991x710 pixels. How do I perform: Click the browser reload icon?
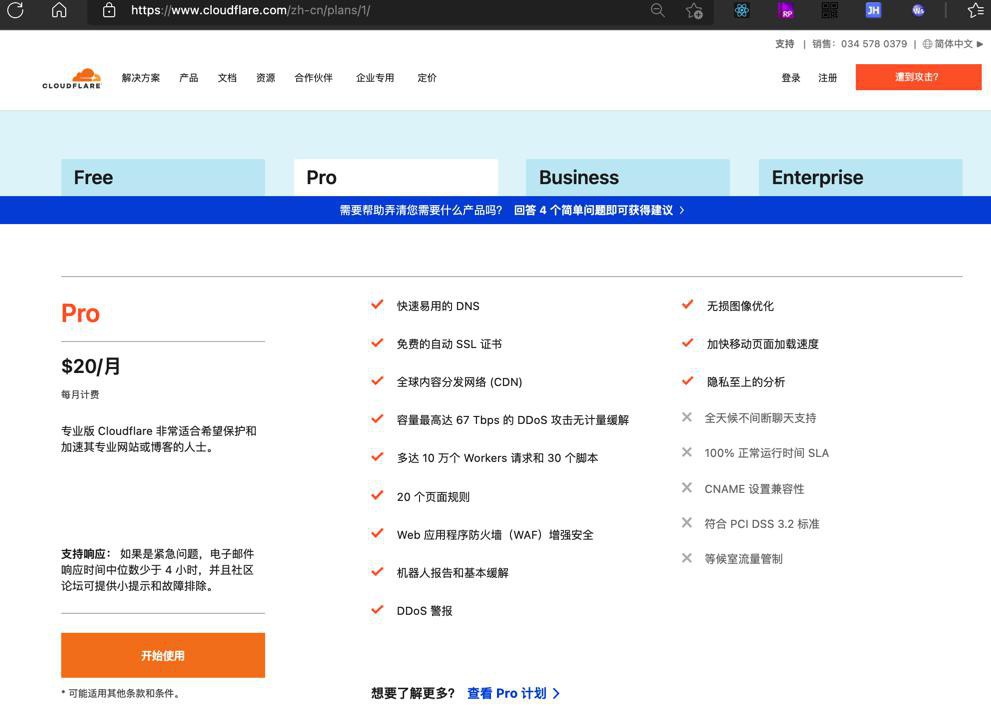tap(16, 9)
